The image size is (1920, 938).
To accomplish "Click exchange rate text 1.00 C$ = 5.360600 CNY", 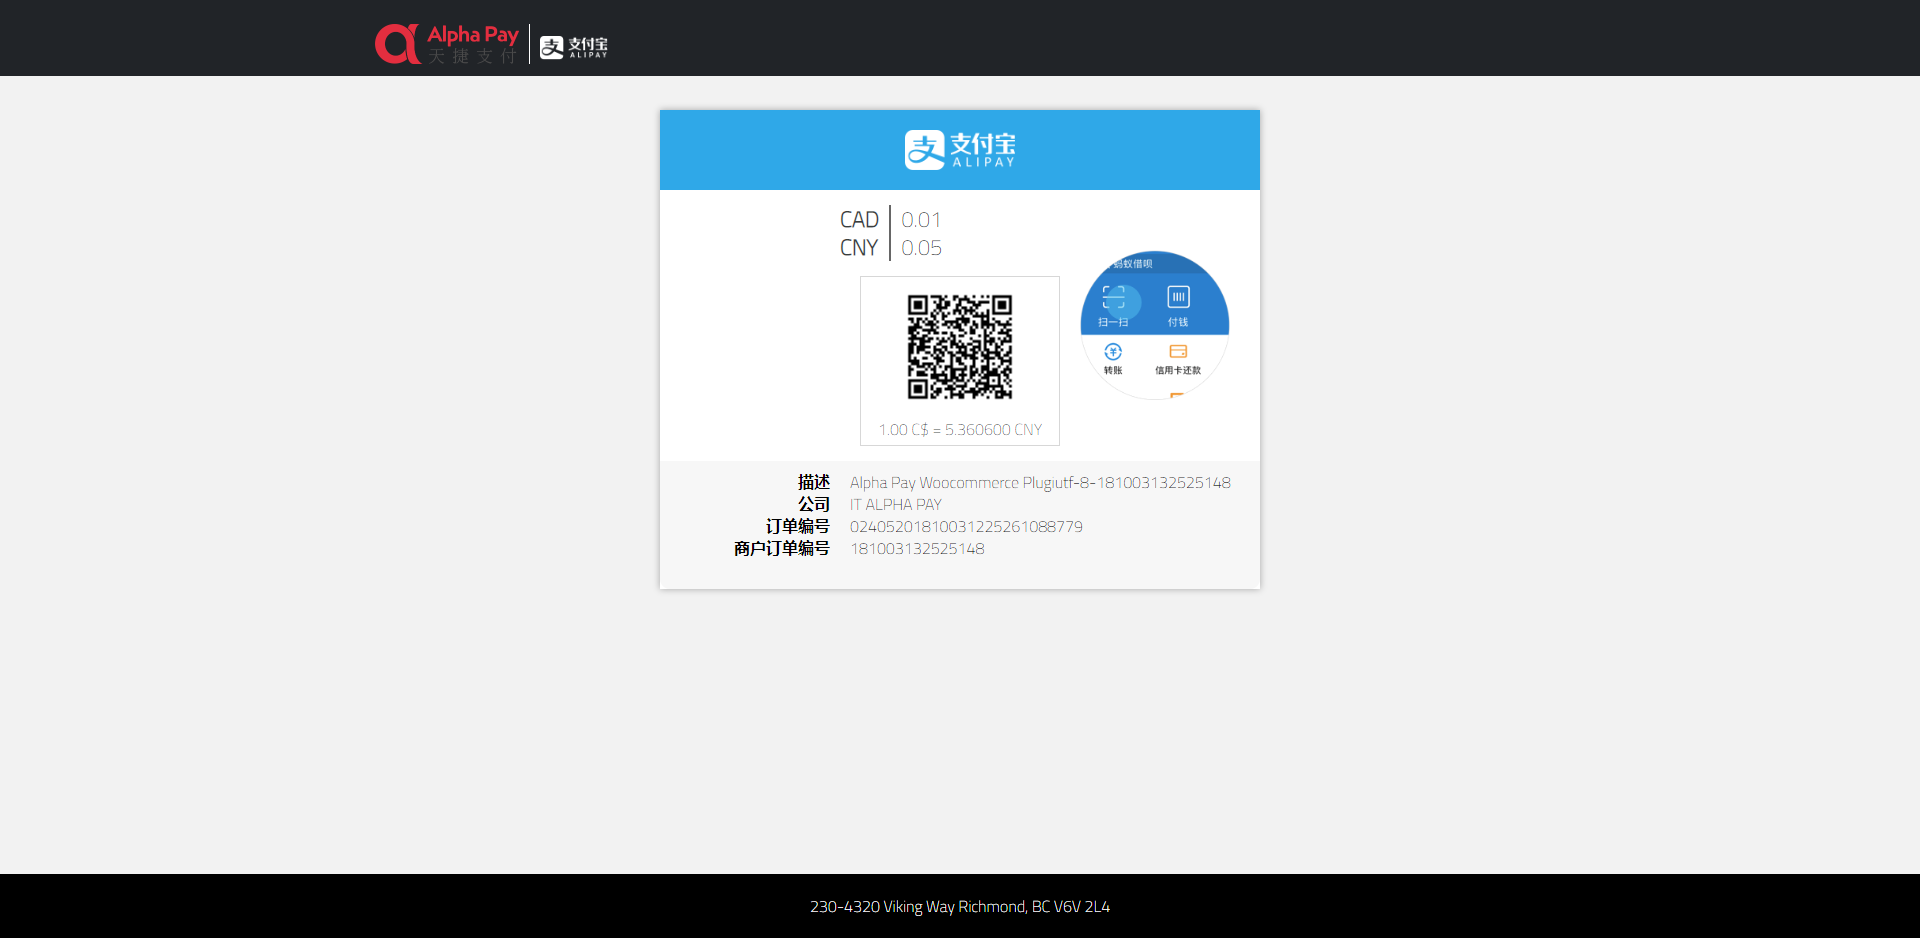I will pos(960,430).
